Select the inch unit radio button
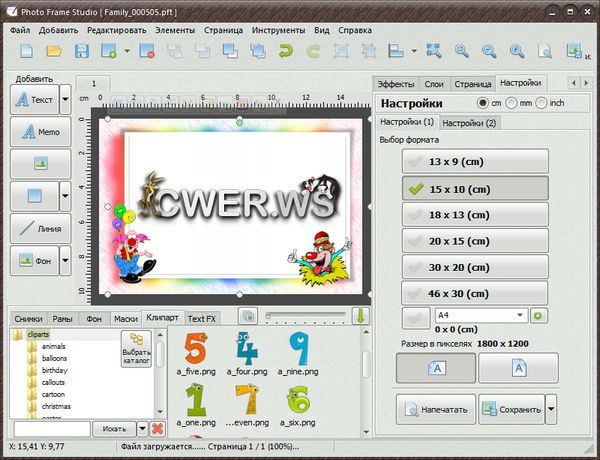600x460 pixels. tap(541, 103)
